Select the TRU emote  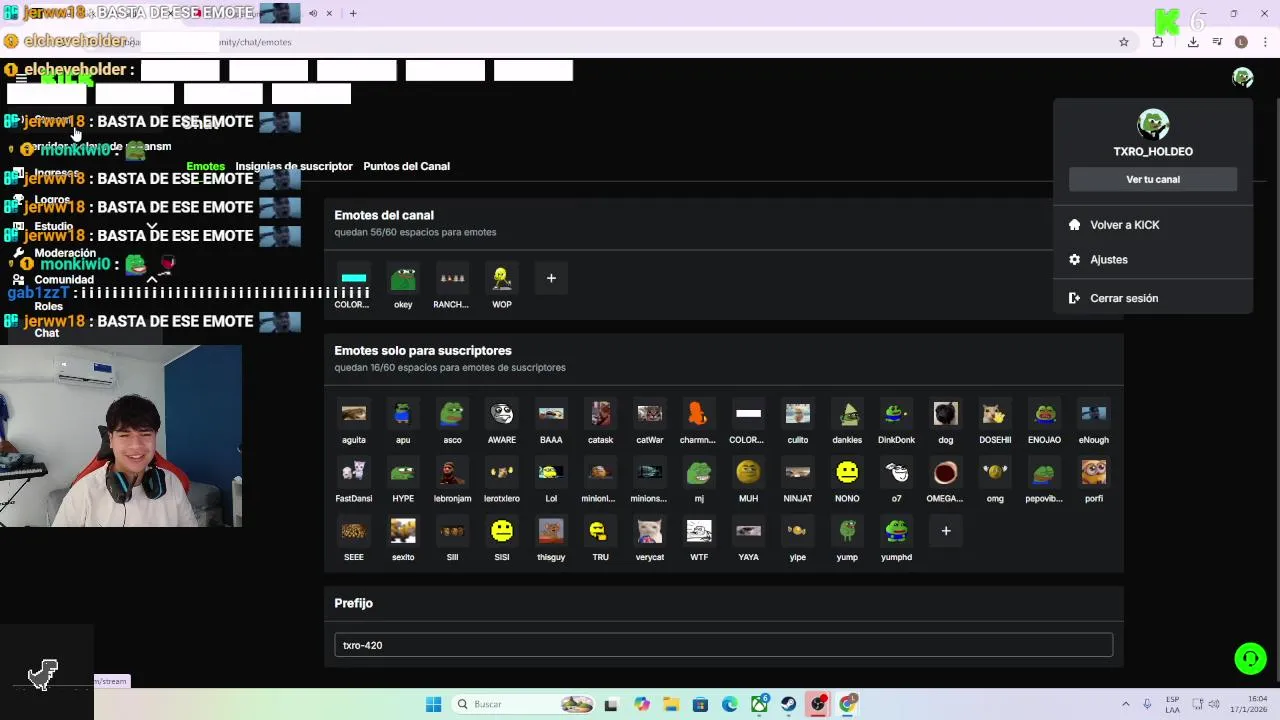pos(600,531)
